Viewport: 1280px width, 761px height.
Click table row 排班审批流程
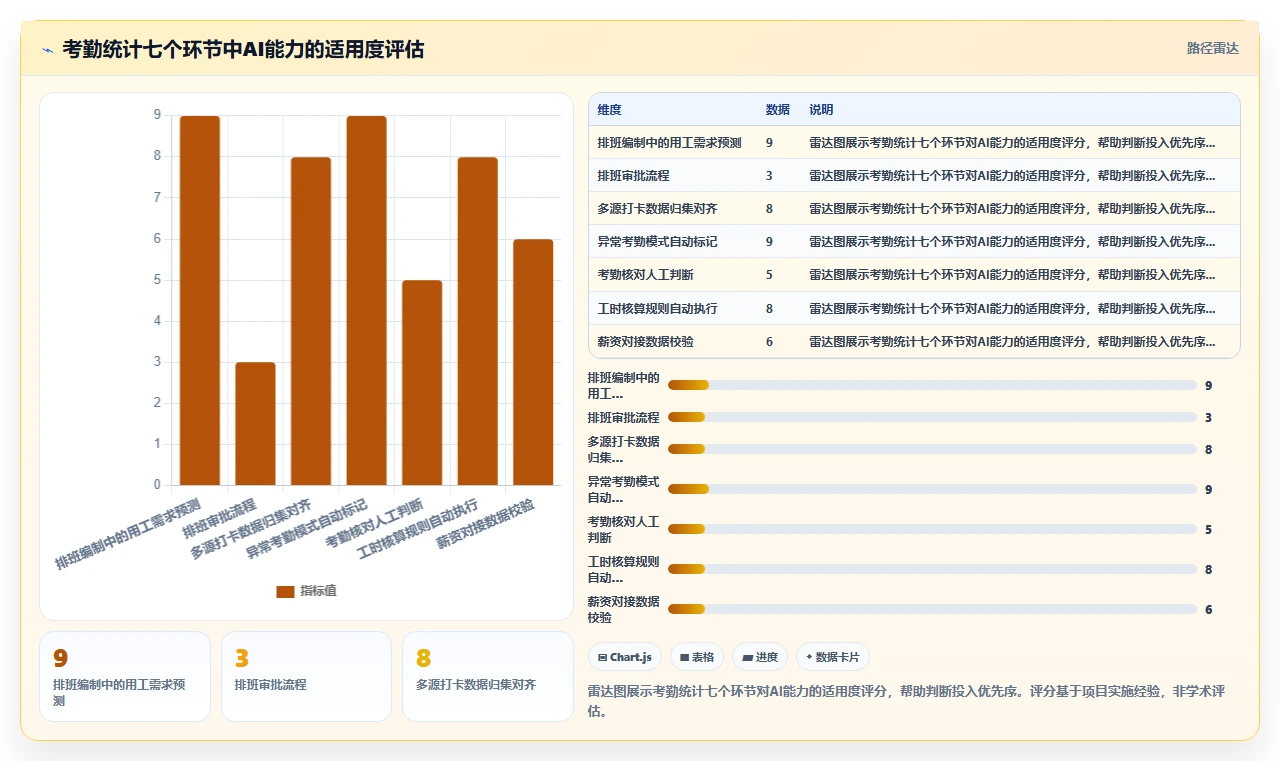click(914, 176)
